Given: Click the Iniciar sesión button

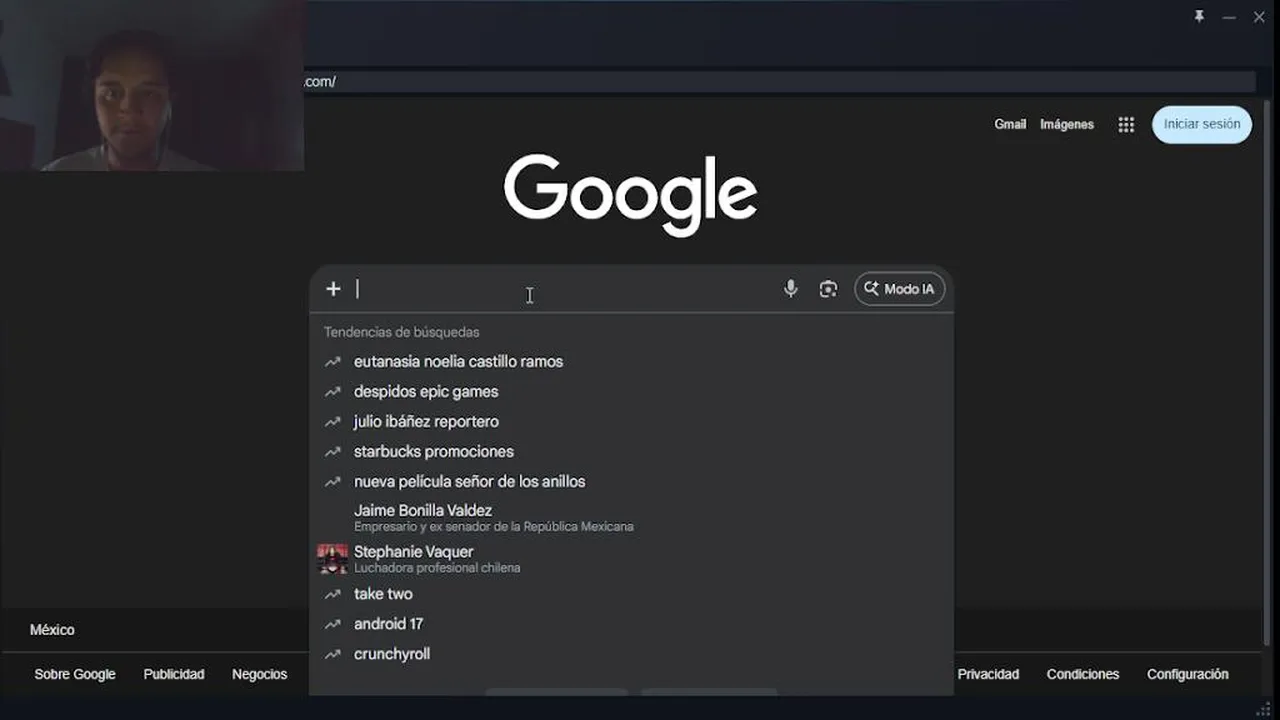Looking at the screenshot, I should pos(1202,124).
